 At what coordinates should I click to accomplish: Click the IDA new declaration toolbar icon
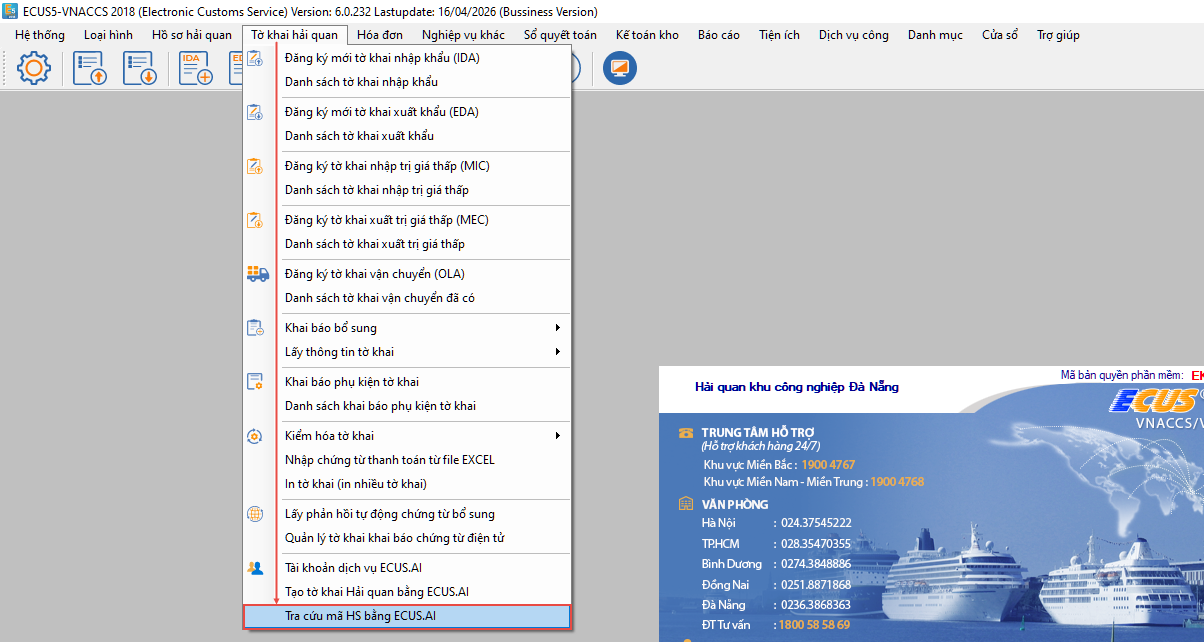pyautogui.click(x=196, y=68)
